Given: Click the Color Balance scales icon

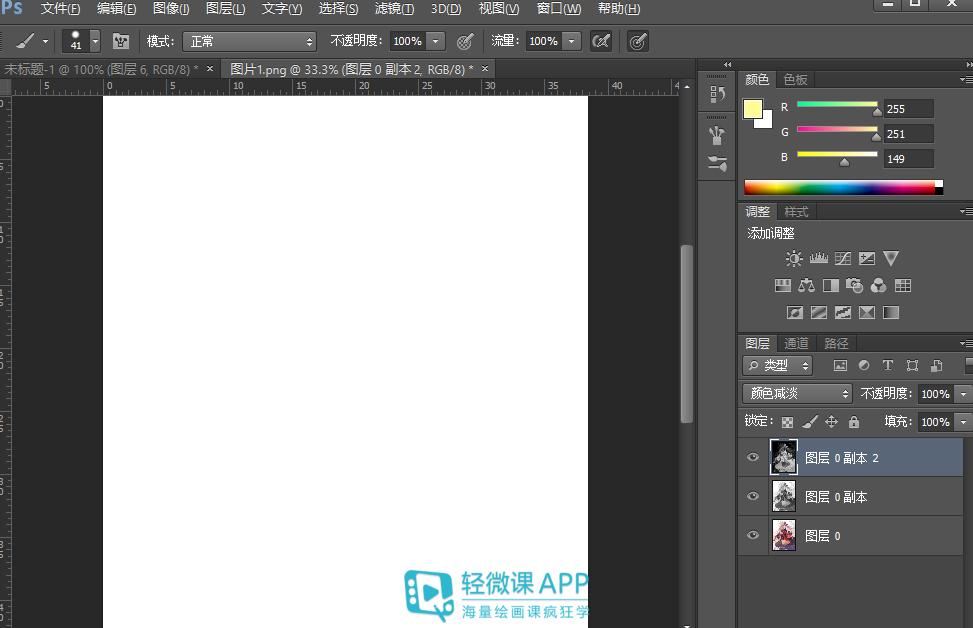Looking at the screenshot, I should pyautogui.click(x=807, y=286).
